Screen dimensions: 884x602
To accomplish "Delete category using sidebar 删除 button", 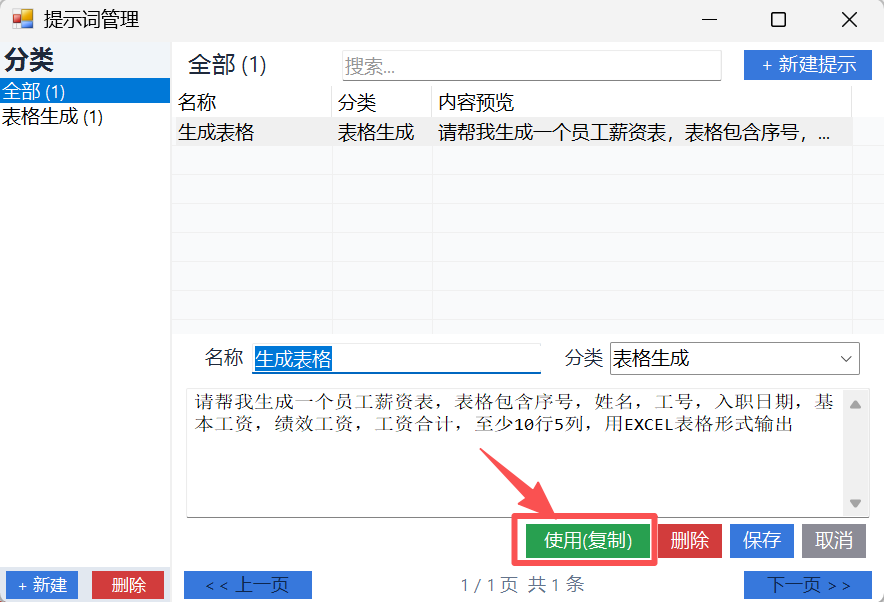I will pyautogui.click(x=128, y=585).
